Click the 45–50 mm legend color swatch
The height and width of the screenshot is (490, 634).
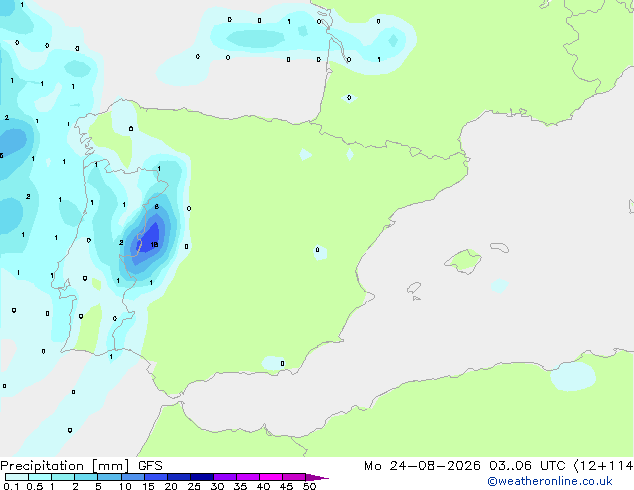click(x=294, y=477)
